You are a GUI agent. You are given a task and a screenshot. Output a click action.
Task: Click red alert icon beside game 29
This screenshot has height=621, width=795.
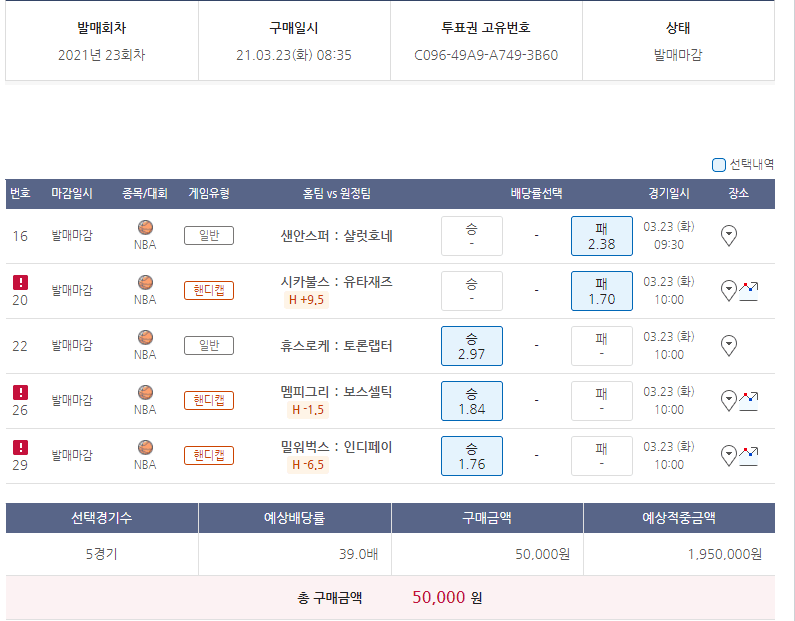point(20,448)
